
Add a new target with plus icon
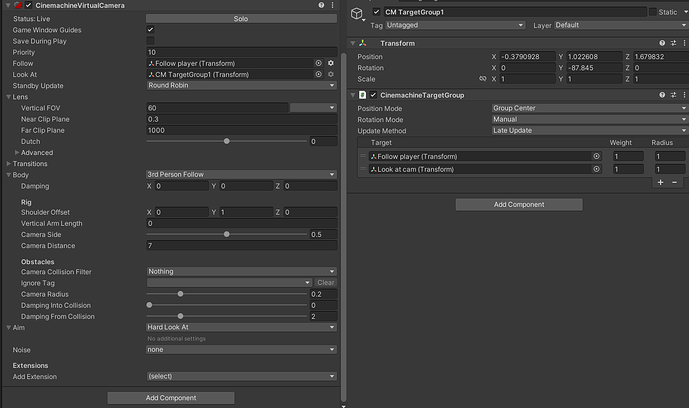click(660, 182)
